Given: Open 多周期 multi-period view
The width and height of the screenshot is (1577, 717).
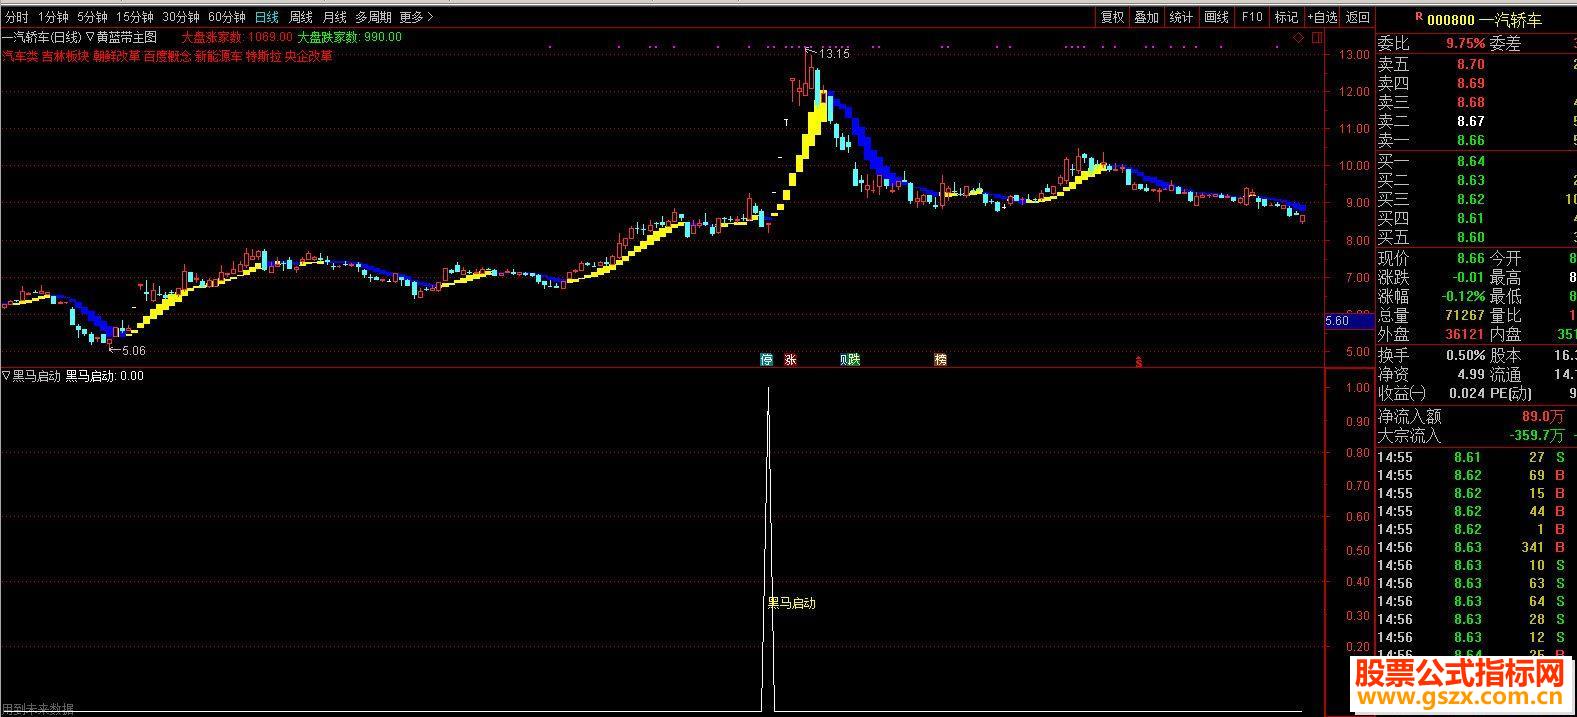Looking at the screenshot, I should point(373,17).
